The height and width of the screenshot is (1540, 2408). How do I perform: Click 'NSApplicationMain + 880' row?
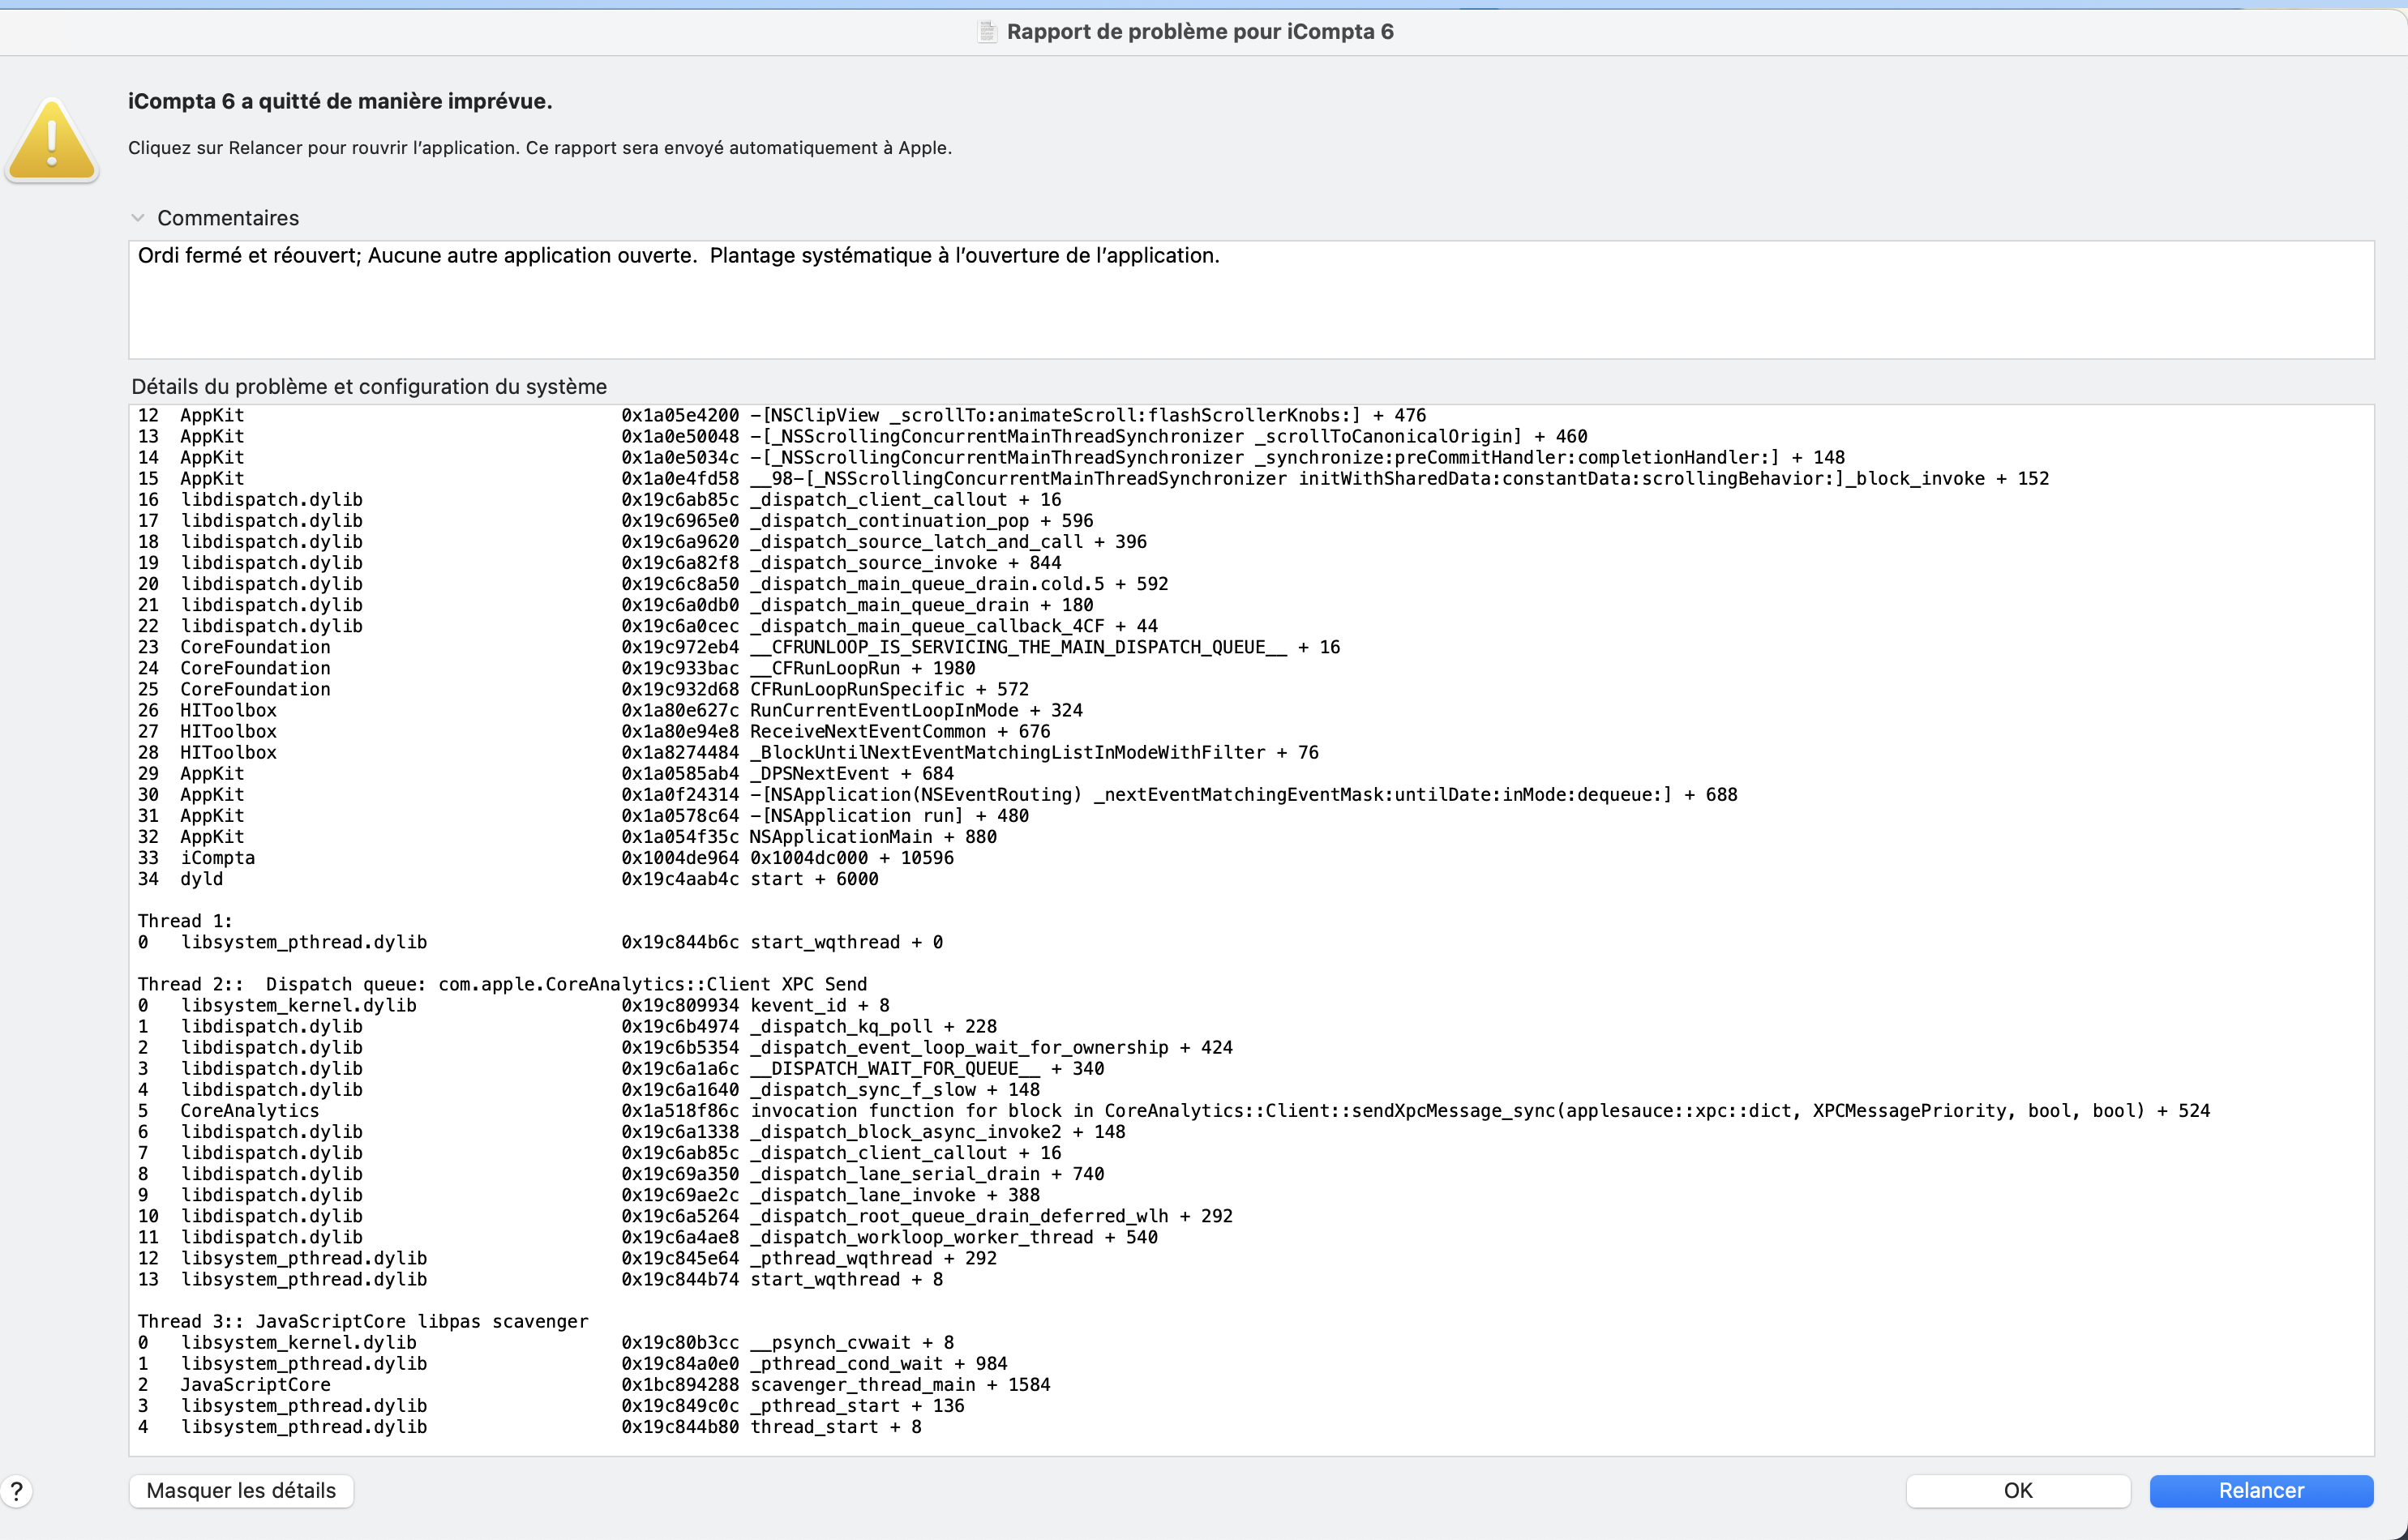[567, 837]
